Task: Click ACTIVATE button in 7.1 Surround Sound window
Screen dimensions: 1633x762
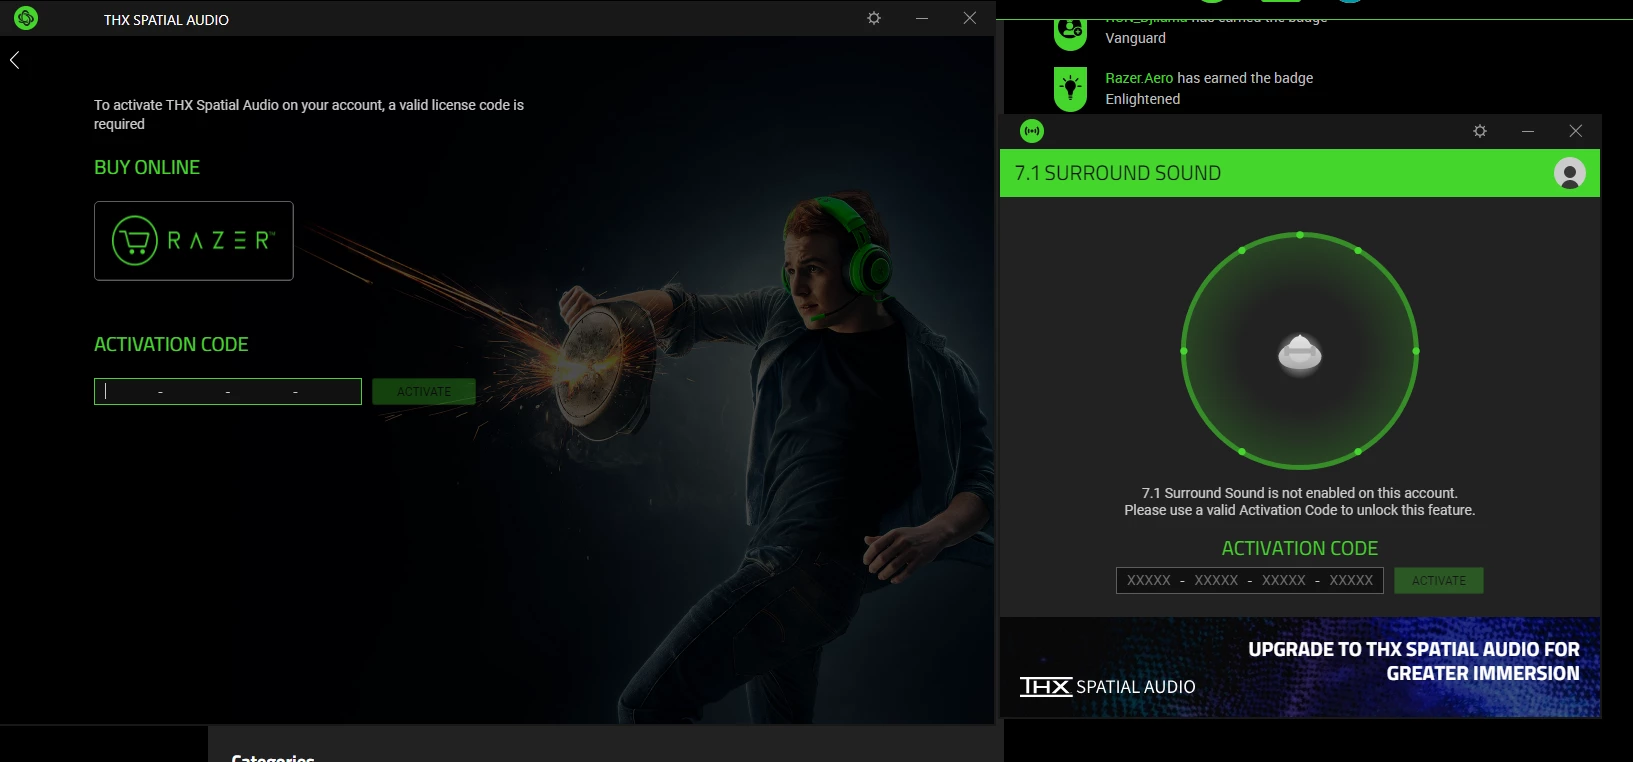Action: (1439, 580)
